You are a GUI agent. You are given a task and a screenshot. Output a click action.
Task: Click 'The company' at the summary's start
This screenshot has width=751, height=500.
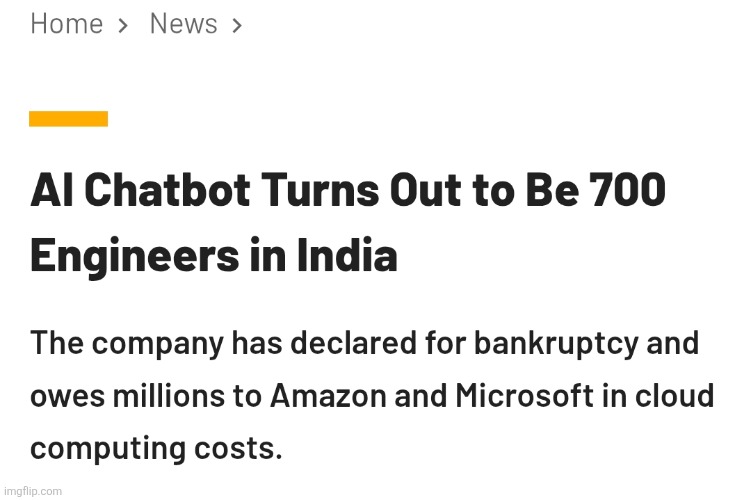(x=127, y=345)
